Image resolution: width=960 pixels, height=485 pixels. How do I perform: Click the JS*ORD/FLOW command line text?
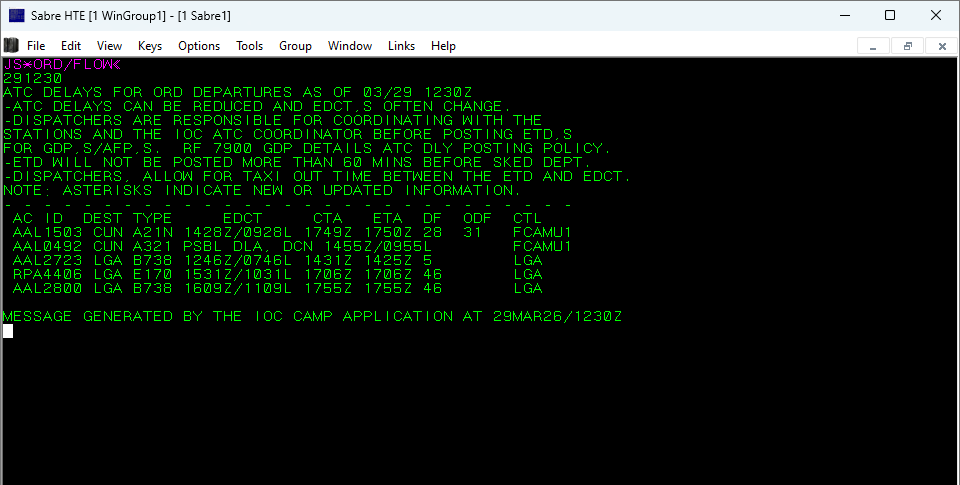pos(60,64)
